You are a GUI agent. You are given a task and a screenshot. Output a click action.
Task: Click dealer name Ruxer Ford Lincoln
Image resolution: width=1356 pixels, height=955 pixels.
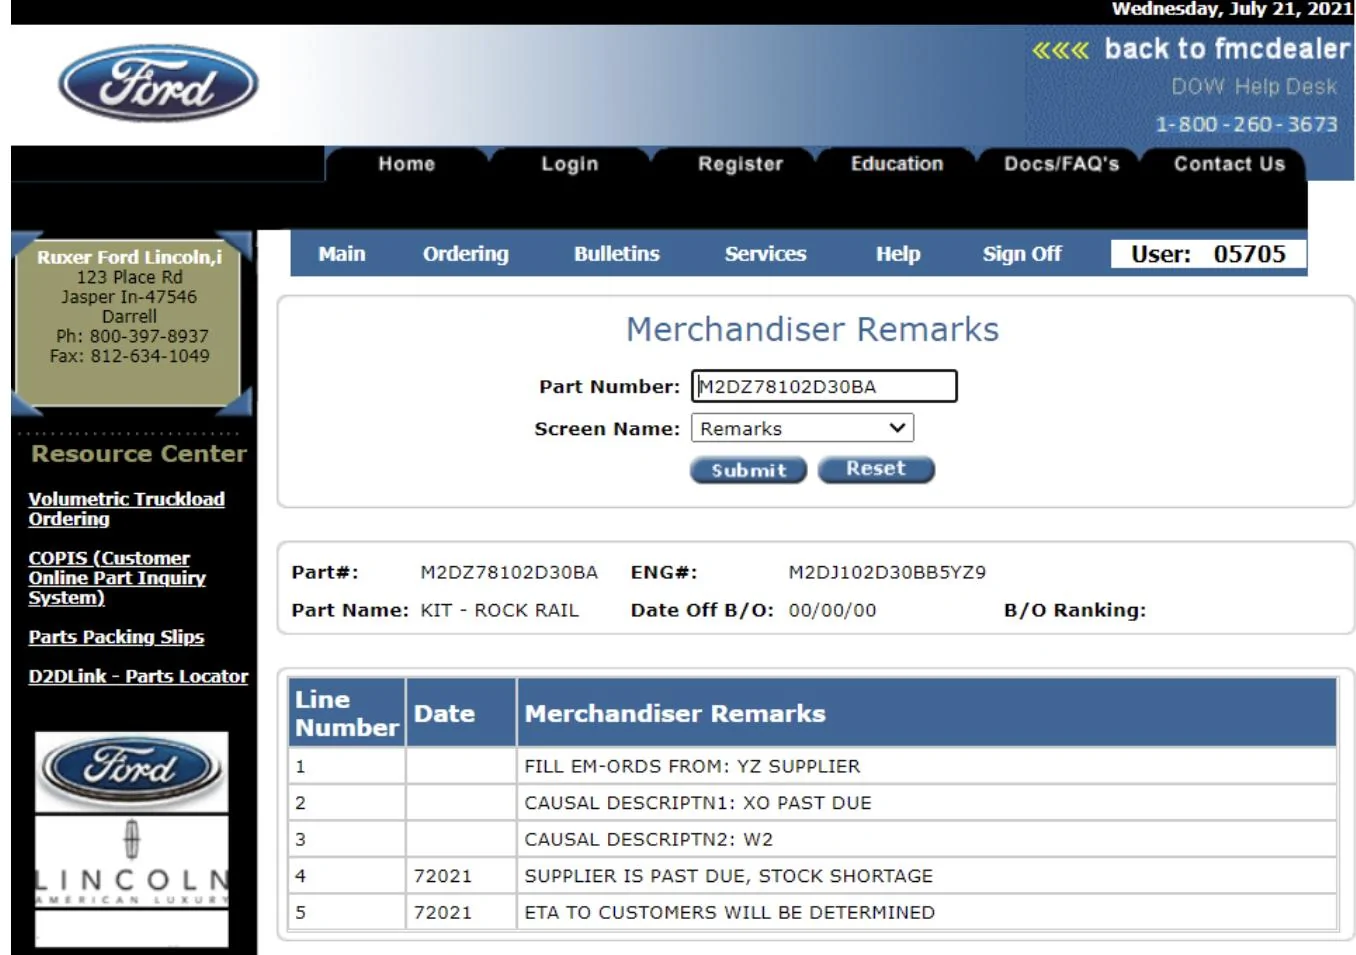pyautogui.click(x=129, y=257)
